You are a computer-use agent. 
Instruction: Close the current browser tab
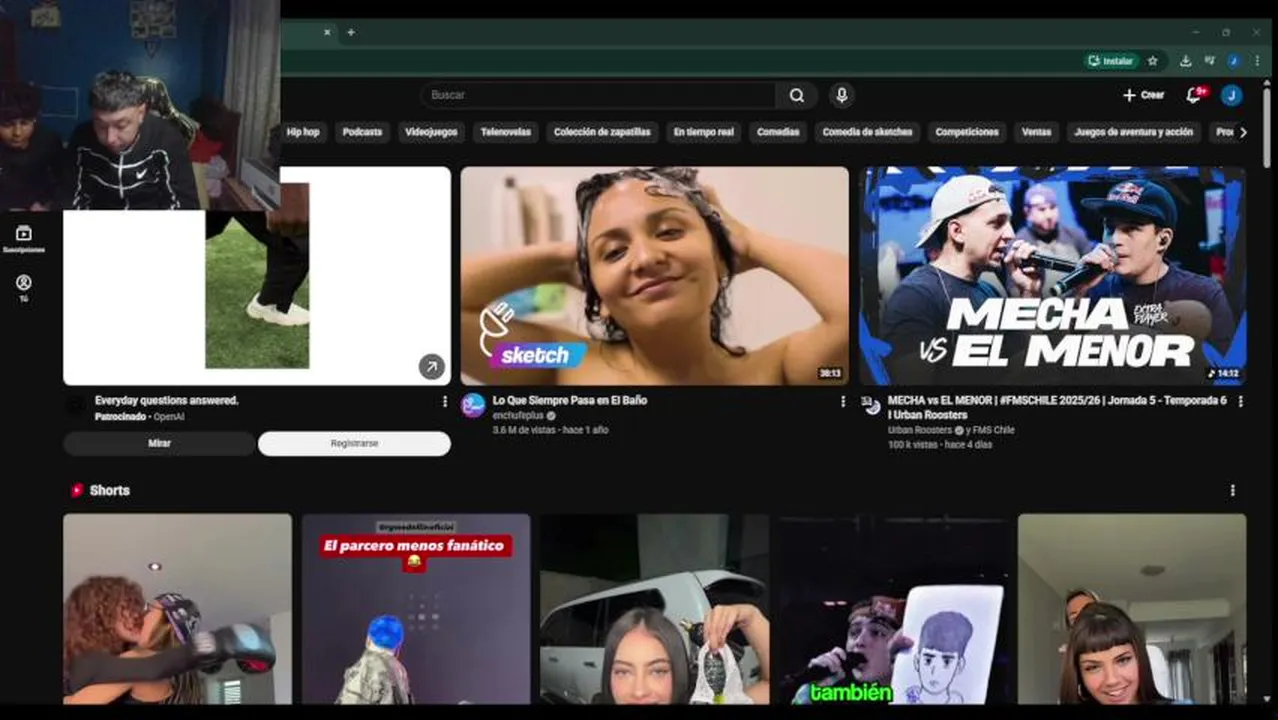326,32
